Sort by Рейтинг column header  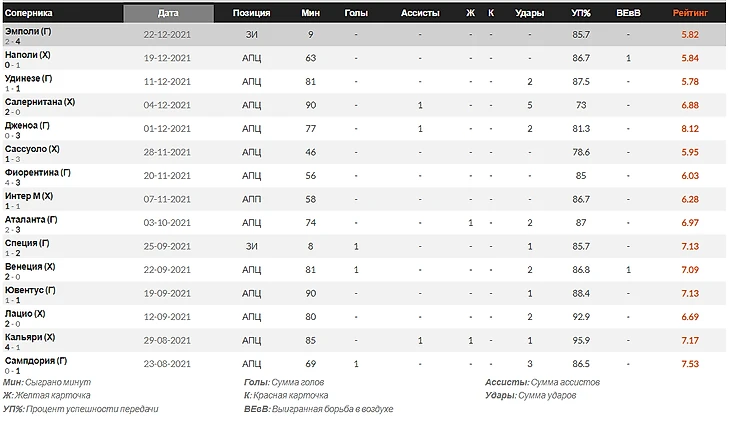(x=690, y=13)
